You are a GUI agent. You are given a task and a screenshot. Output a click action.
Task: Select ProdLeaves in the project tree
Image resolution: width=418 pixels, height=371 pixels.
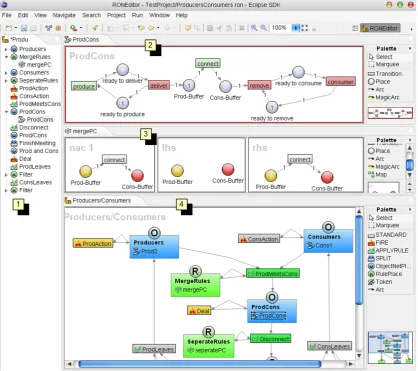tap(31, 167)
